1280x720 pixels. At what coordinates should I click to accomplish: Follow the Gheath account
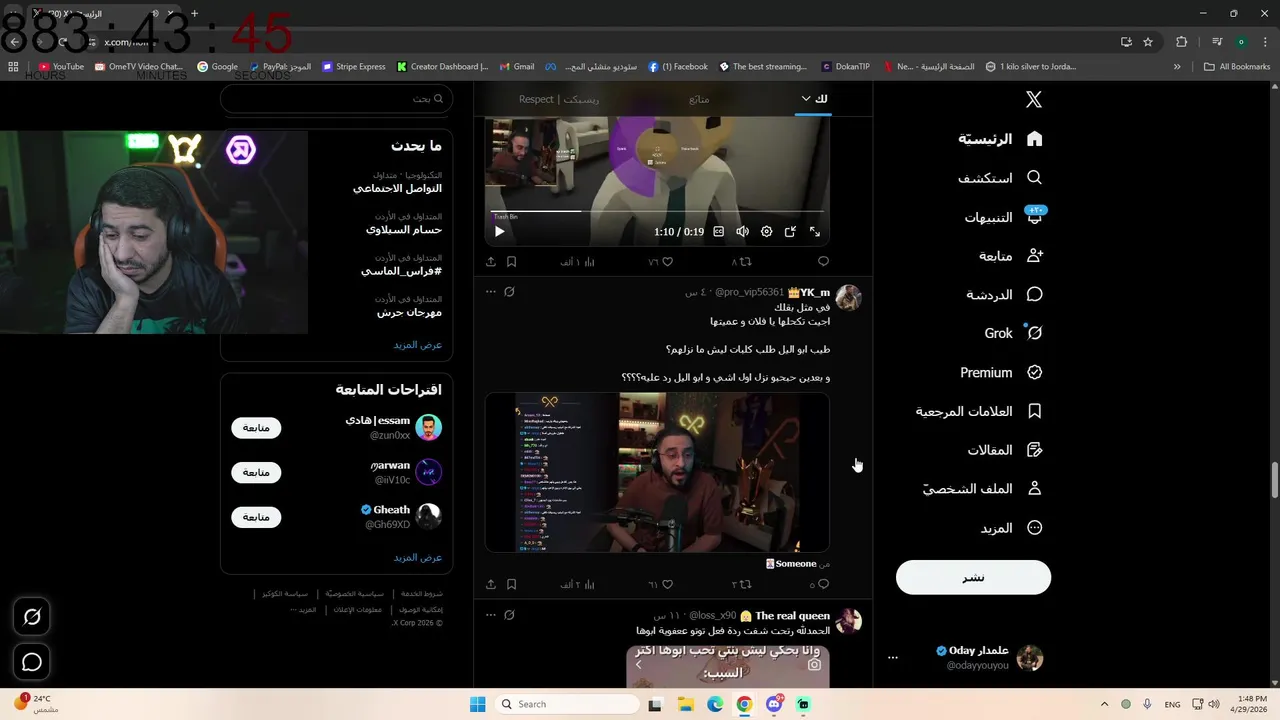256,517
